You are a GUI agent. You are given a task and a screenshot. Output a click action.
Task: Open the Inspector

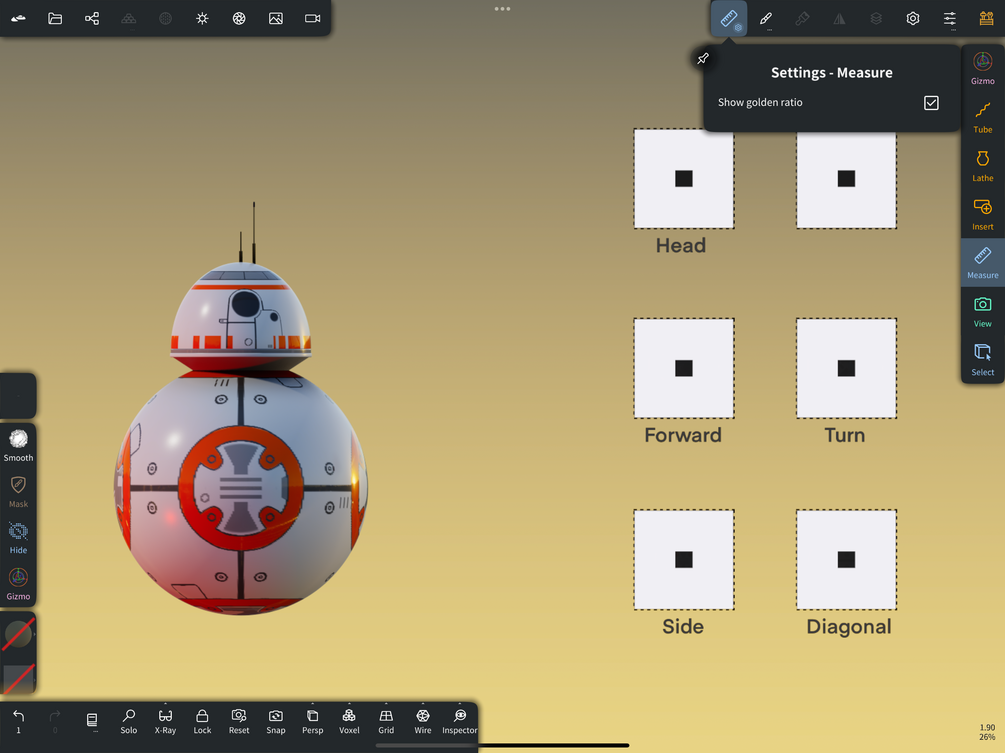(x=460, y=721)
